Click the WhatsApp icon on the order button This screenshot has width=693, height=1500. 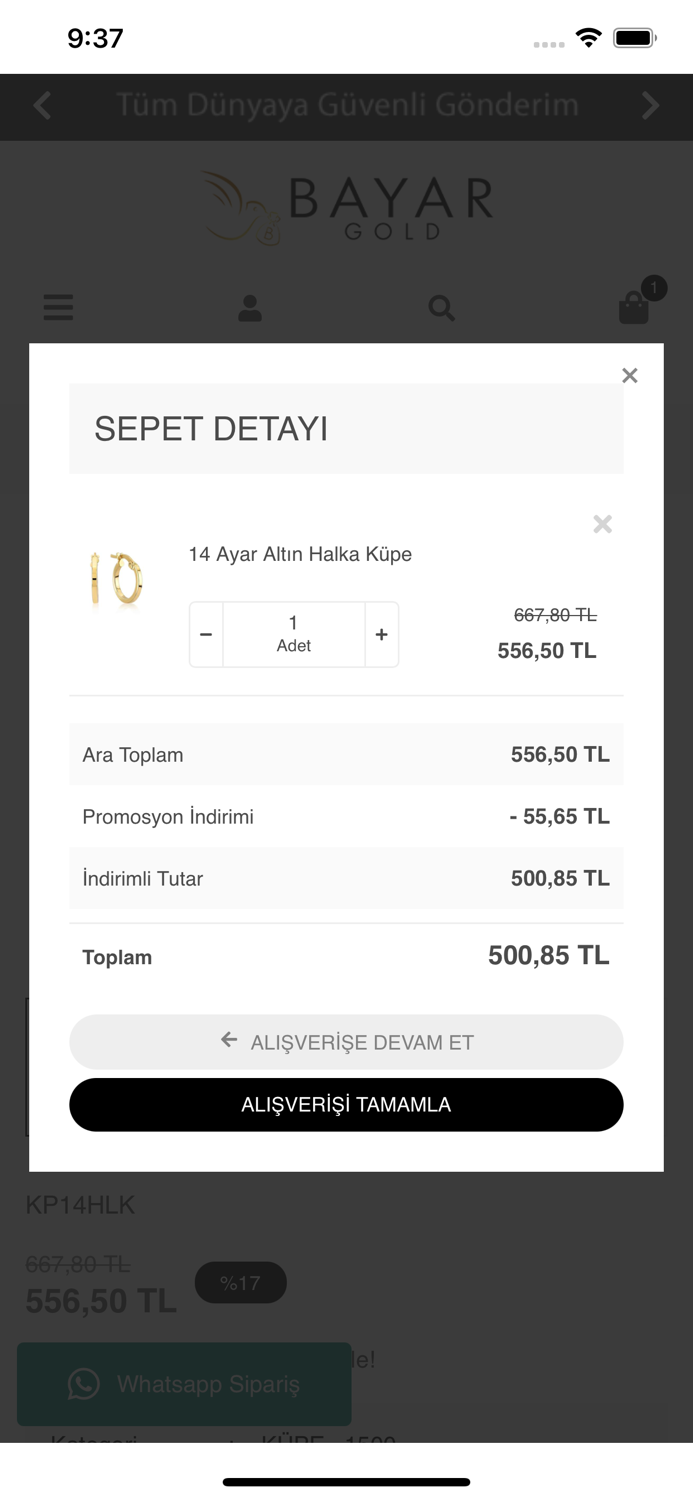pyautogui.click(x=84, y=1384)
